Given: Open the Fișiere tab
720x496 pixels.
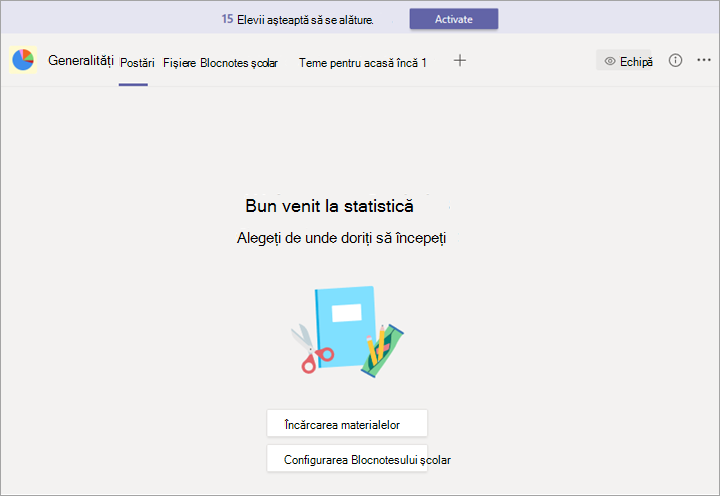Looking at the screenshot, I should coord(180,62).
